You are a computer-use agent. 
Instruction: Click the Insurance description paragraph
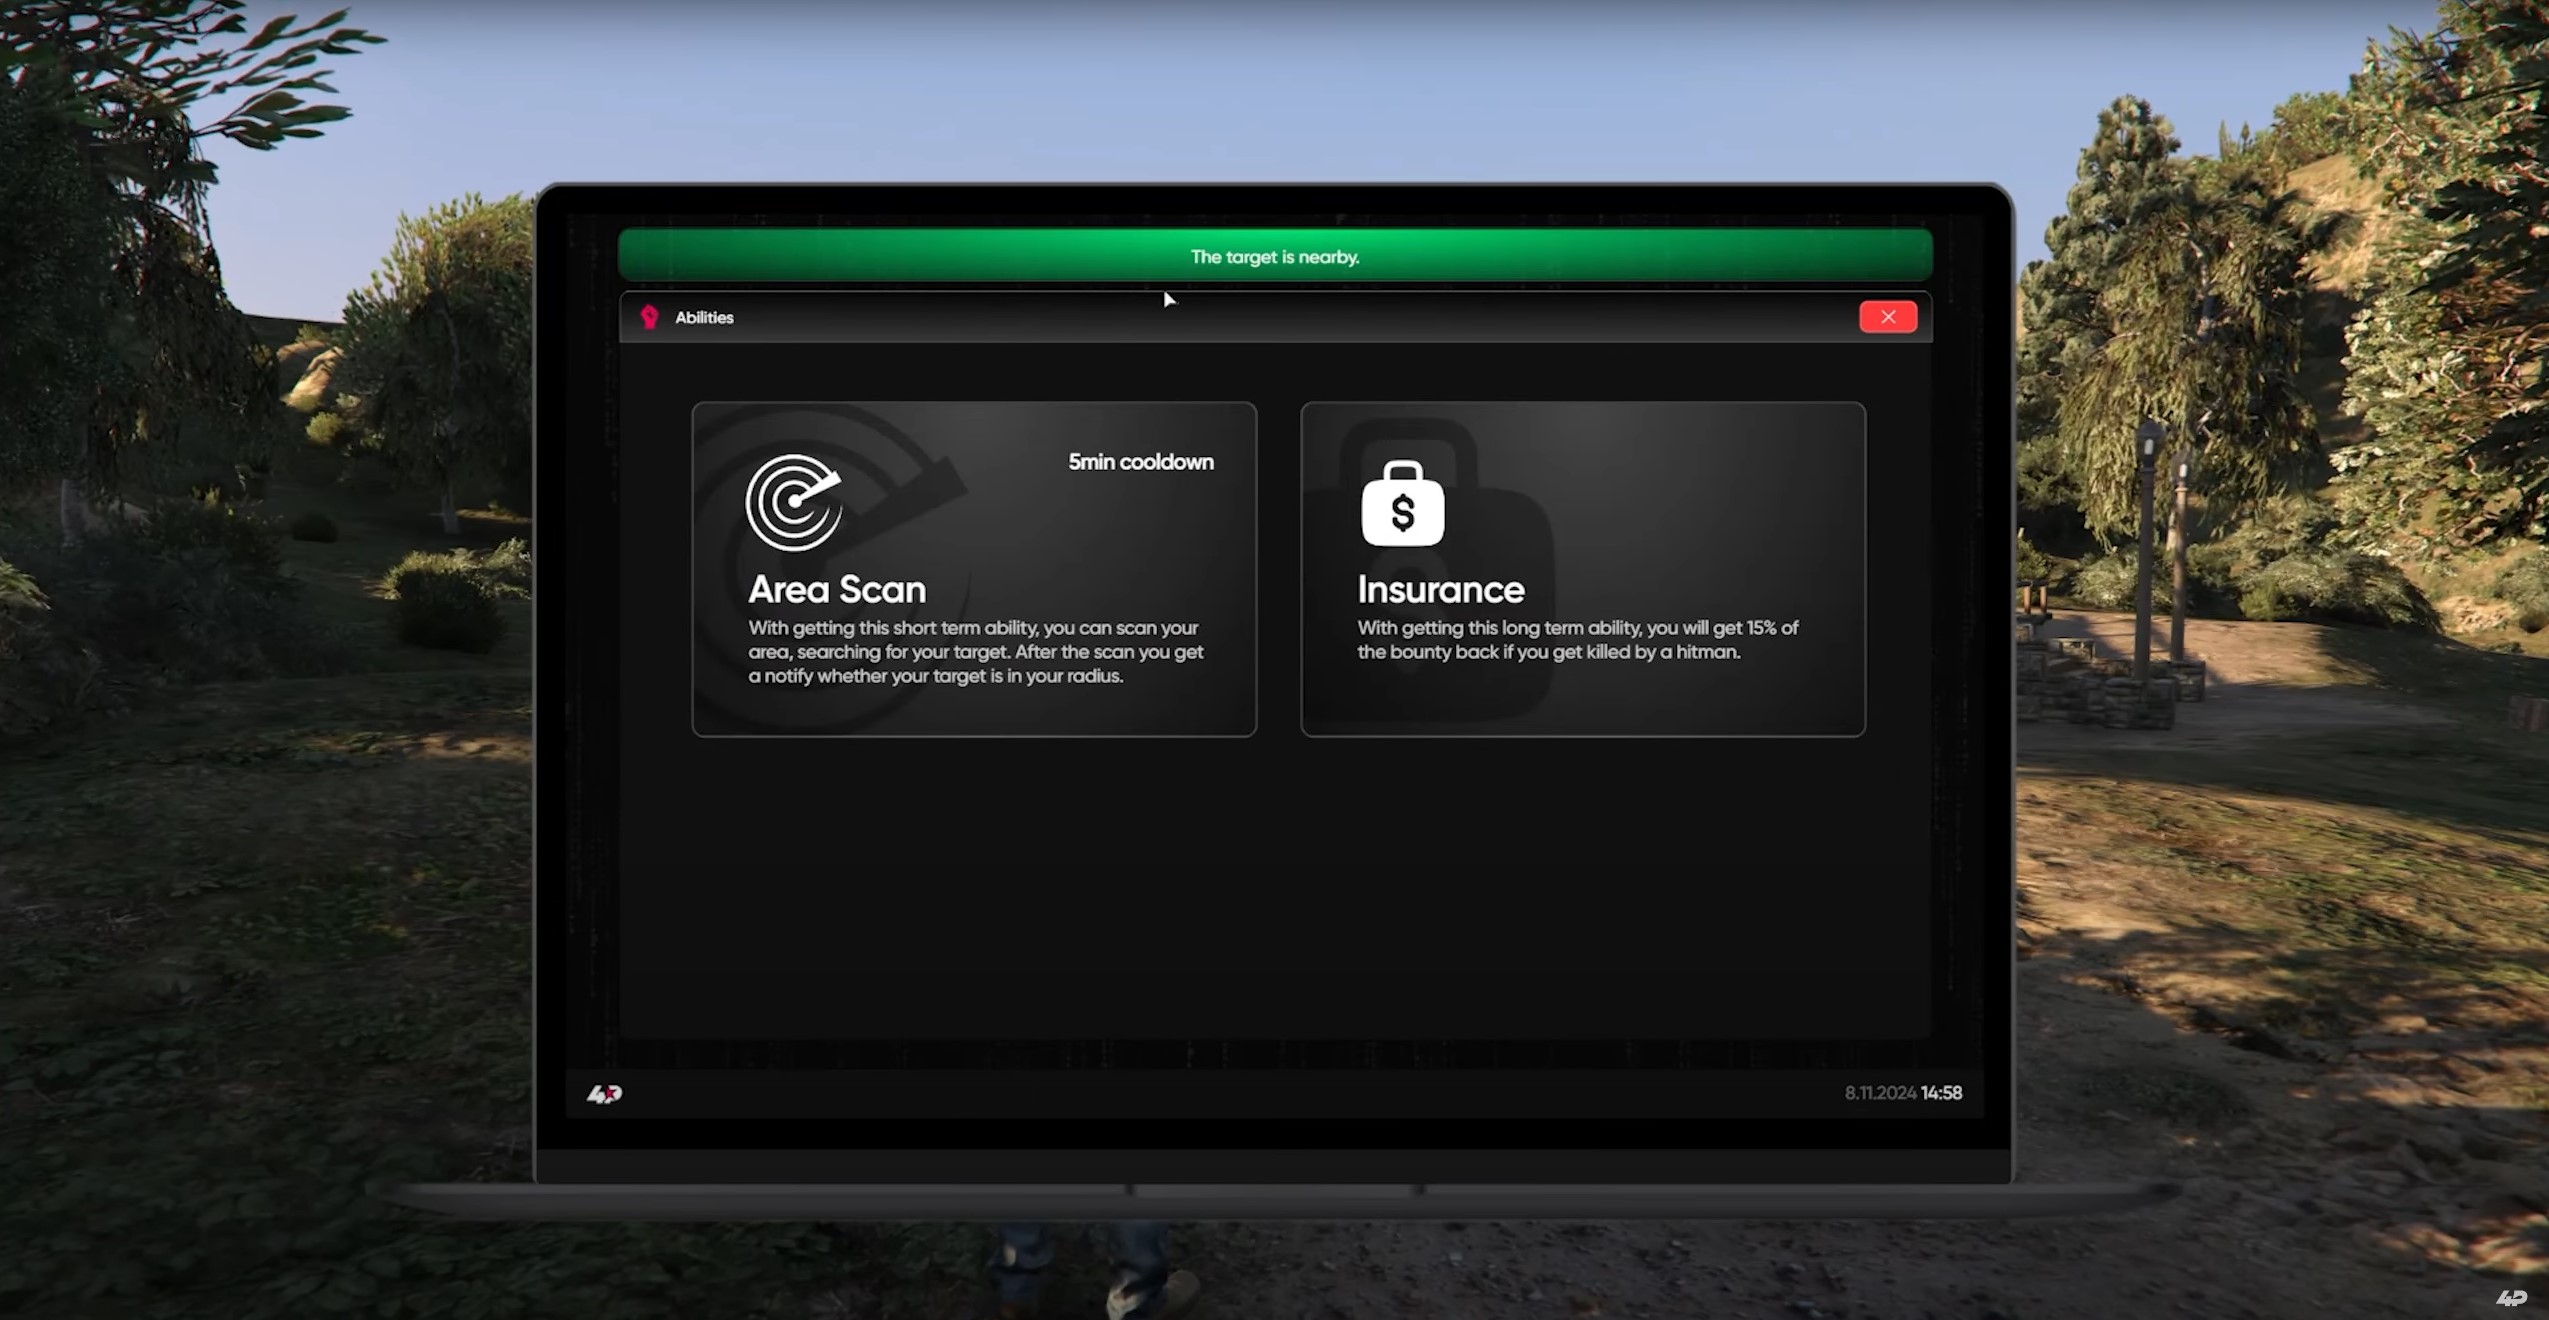[x=1576, y=640]
